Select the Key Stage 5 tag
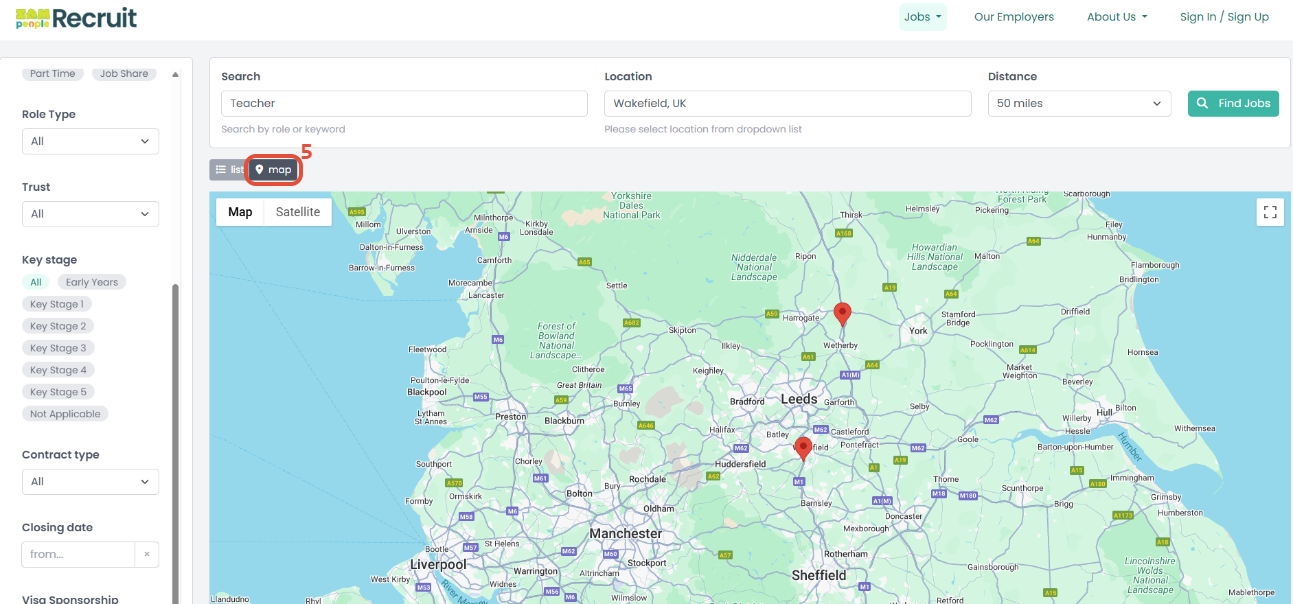The height and width of the screenshot is (604, 1293). [58, 392]
